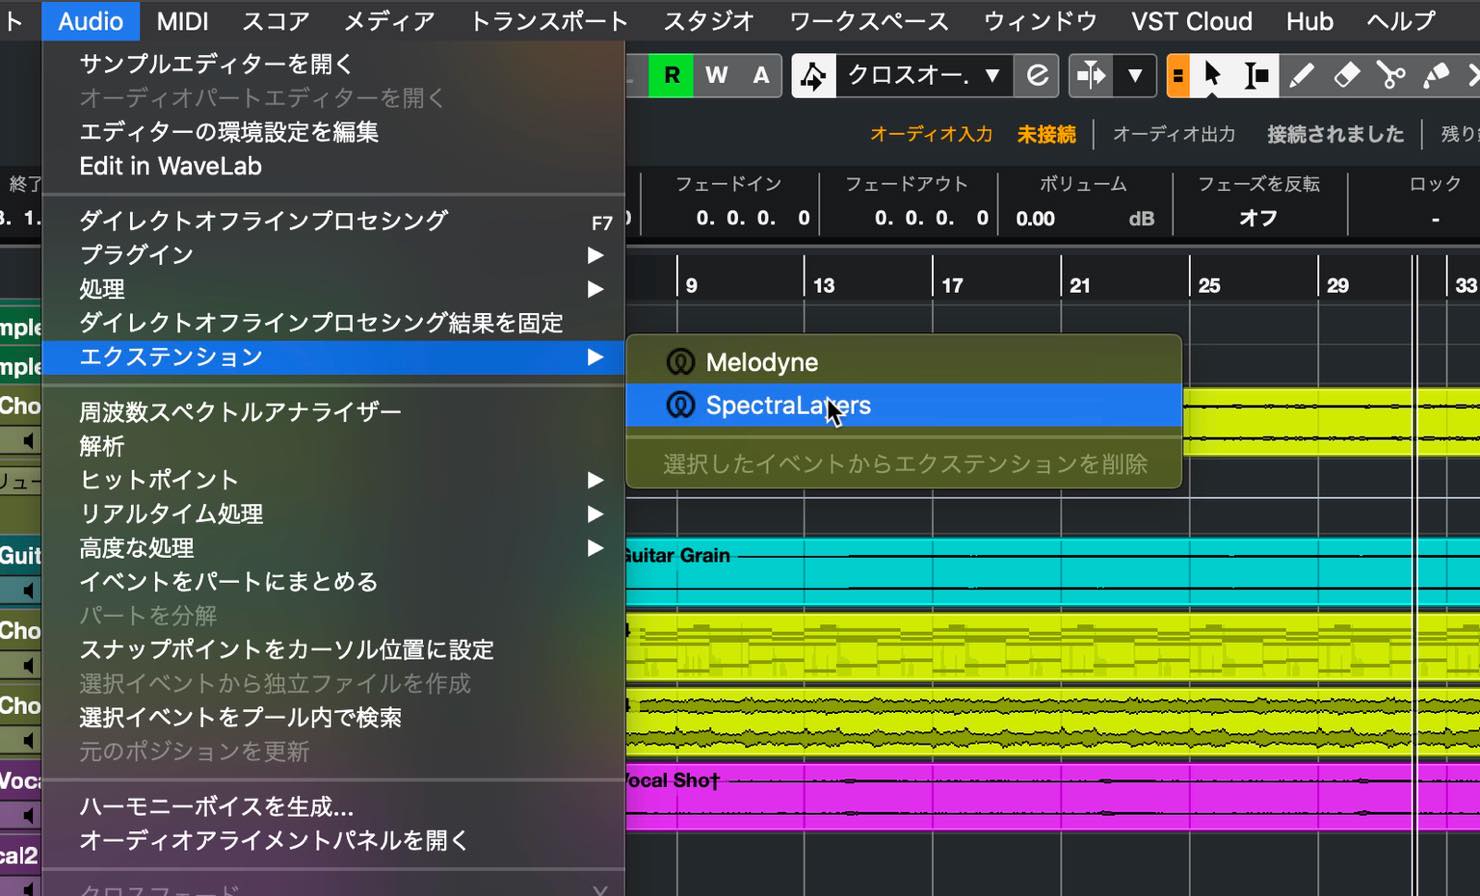Toggle the orange tool modifier button
Screen dimensions: 1480x896
[1178, 76]
